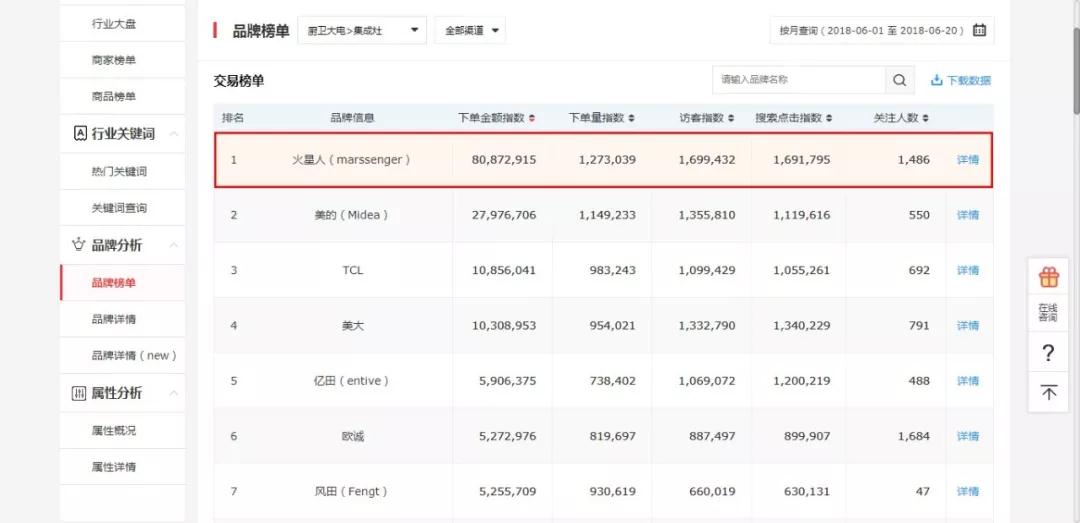
Task: Open 属性详情 in sidebar
Action: [x=114, y=466]
